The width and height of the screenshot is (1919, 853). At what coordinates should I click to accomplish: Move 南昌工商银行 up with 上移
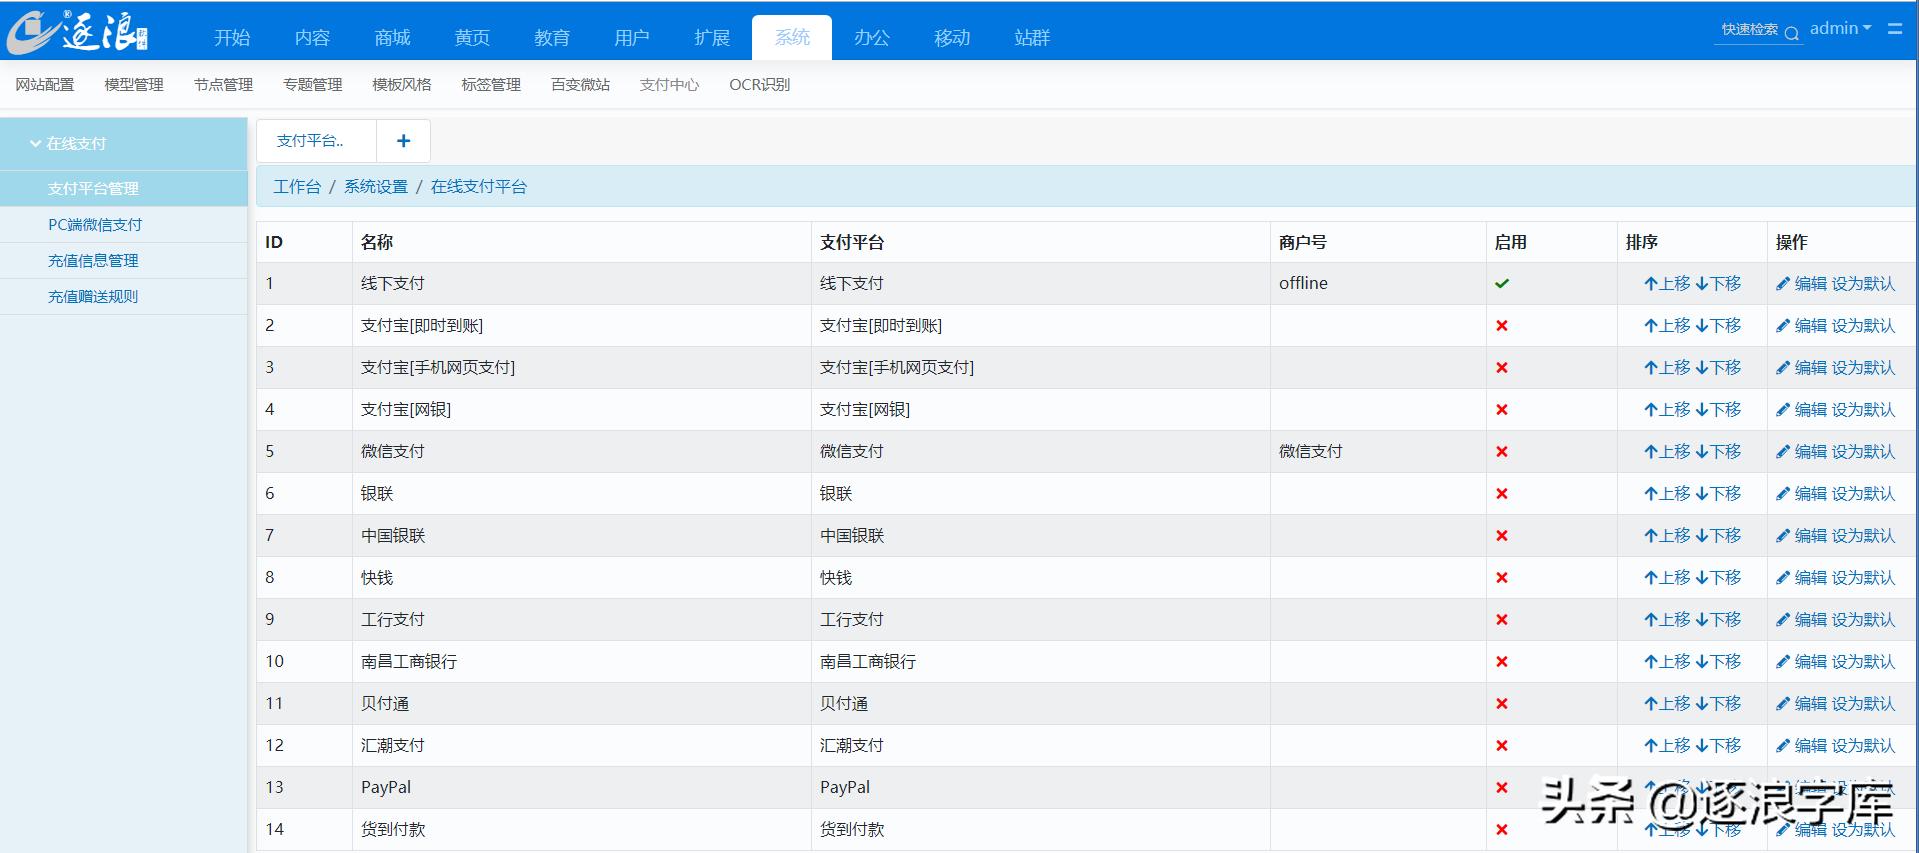pyautogui.click(x=1667, y=662)
